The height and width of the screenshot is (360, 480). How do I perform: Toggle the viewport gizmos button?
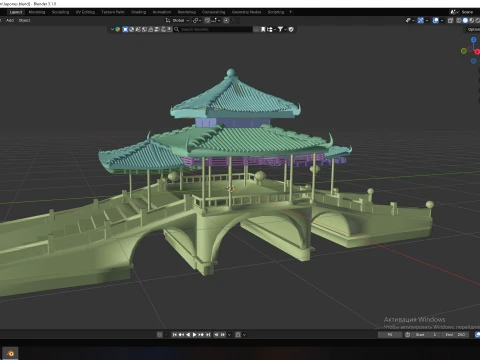tap(421, 20)
